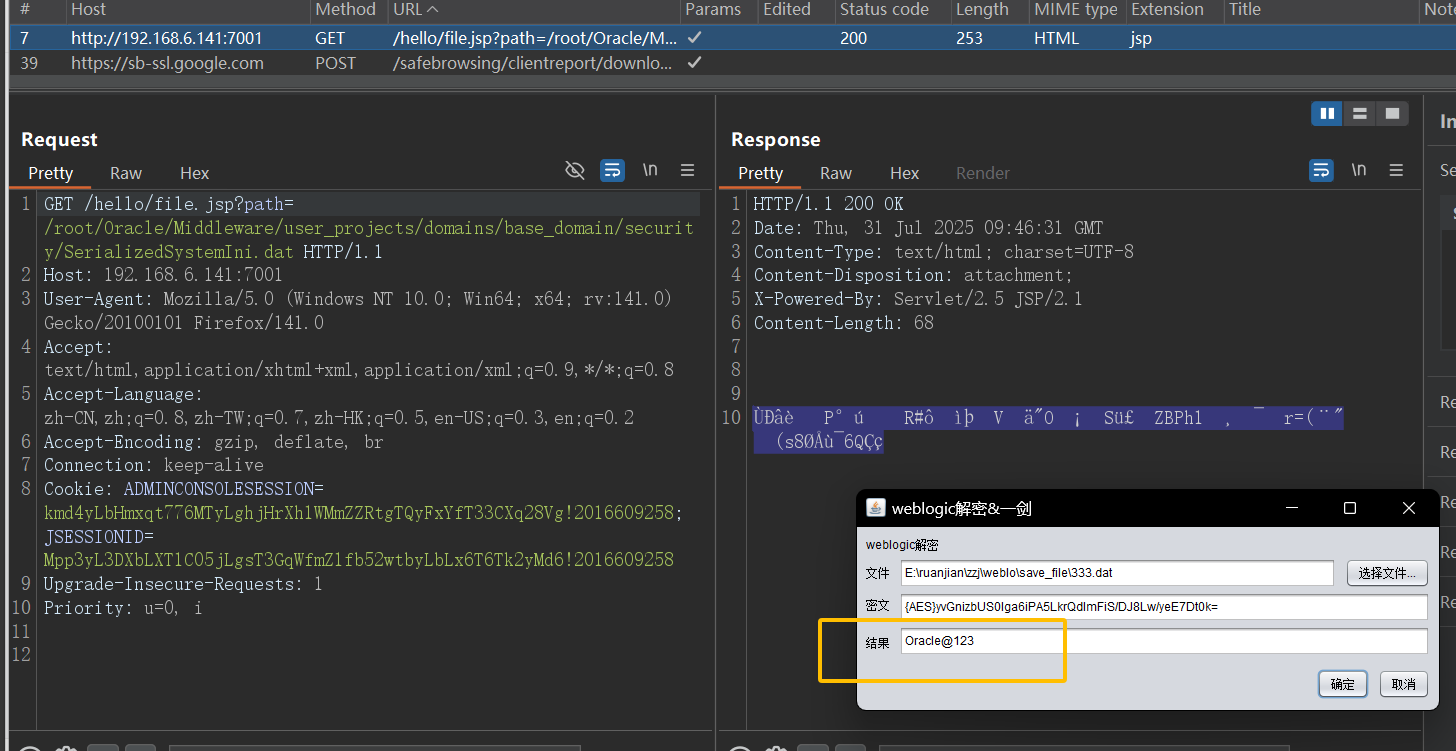Sort history by the Params column header
The width and height of the screenshot is (1456, 751).
[714, 10]
